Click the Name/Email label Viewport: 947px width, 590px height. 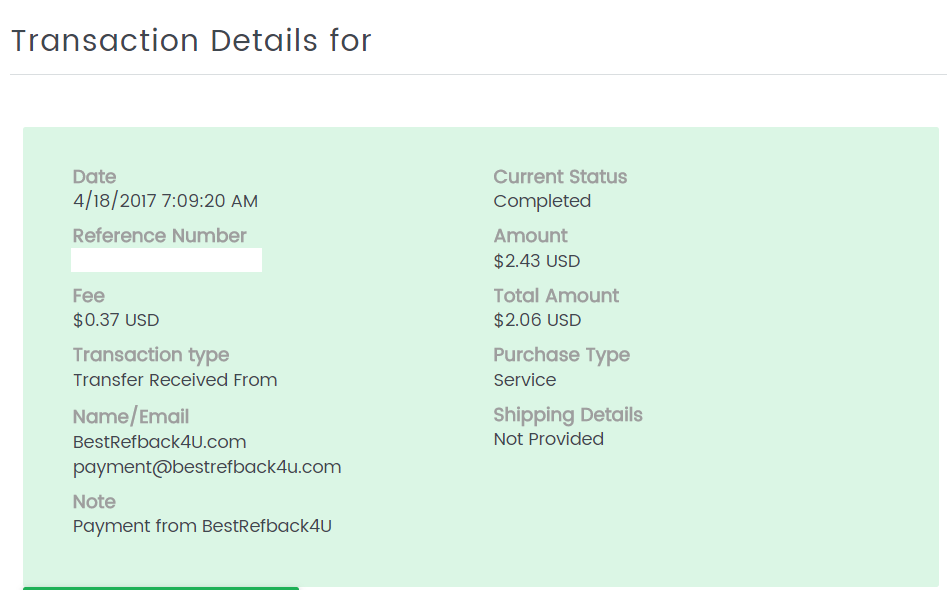click(x=131, y=417)
